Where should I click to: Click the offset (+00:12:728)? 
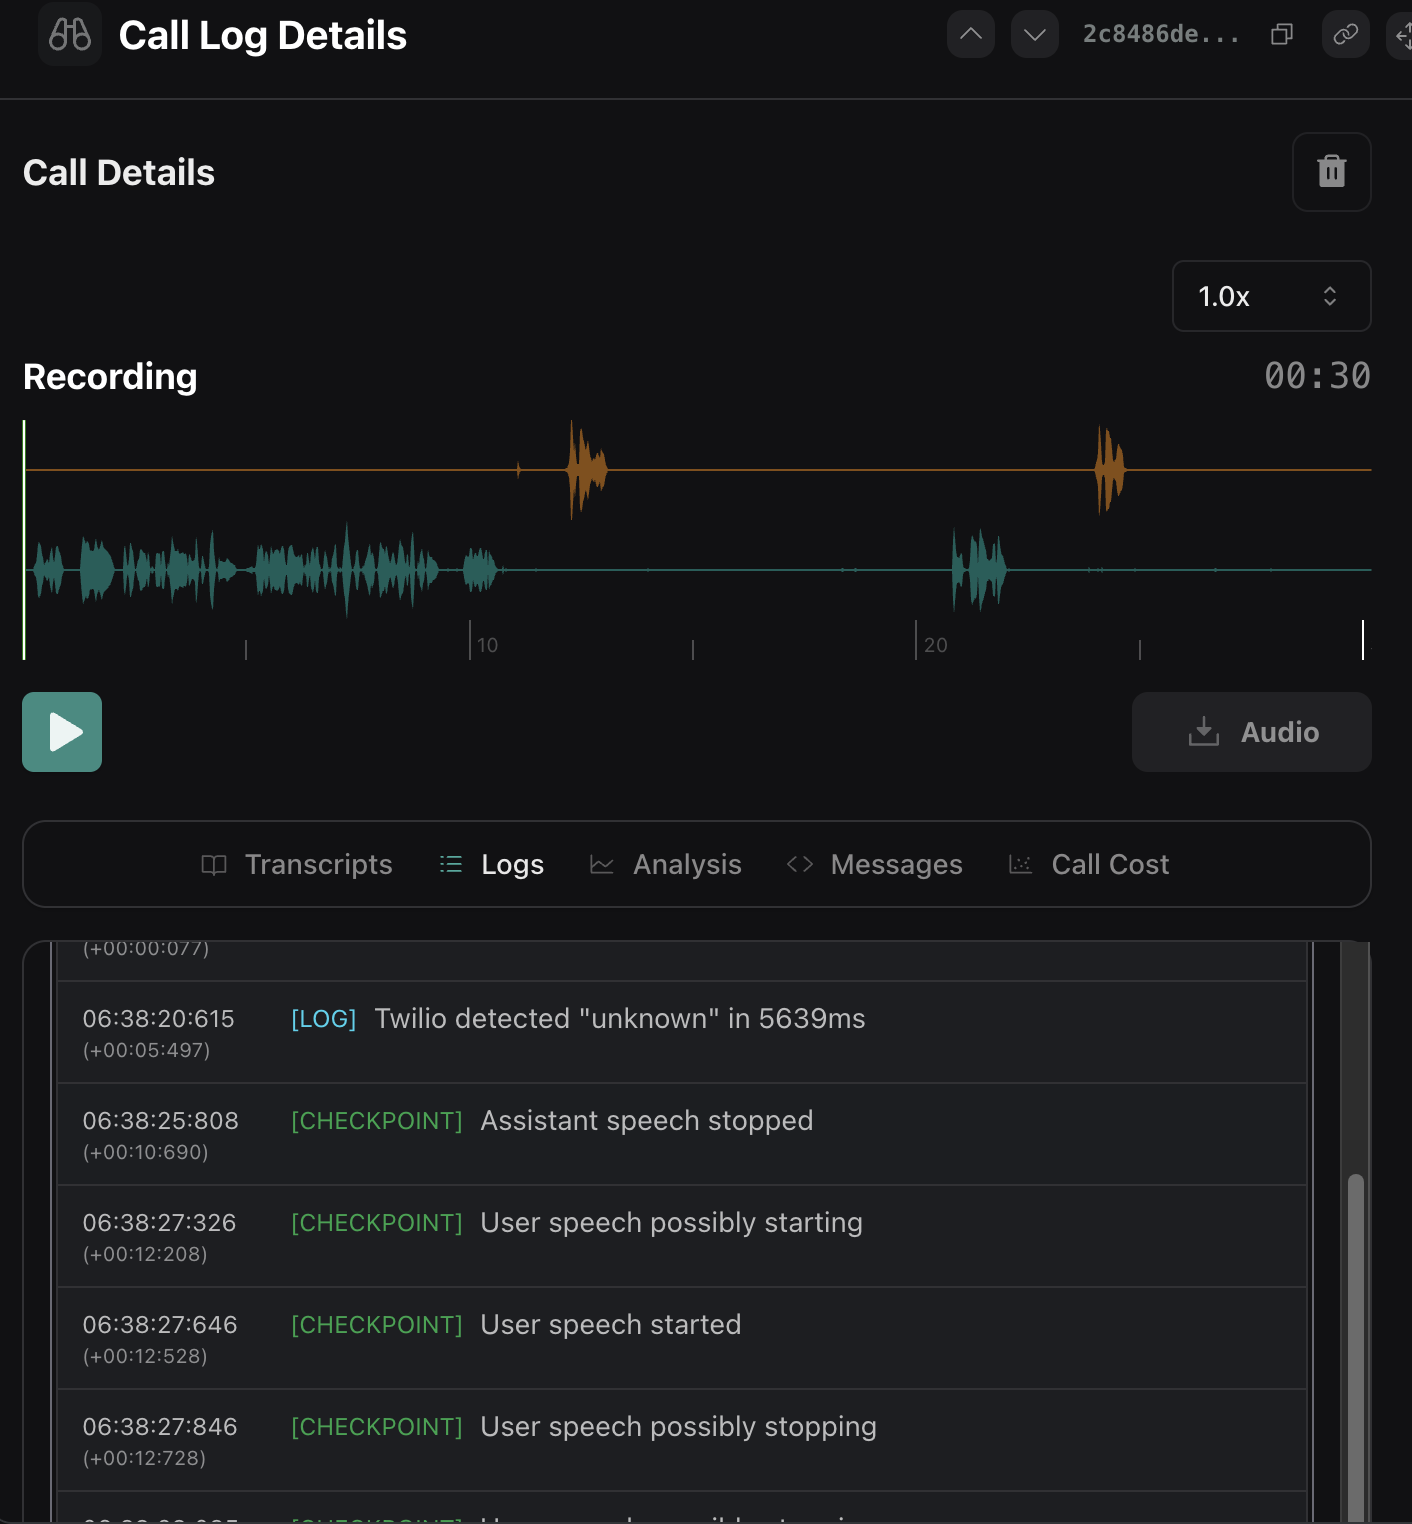click(x=144, y=1458)
